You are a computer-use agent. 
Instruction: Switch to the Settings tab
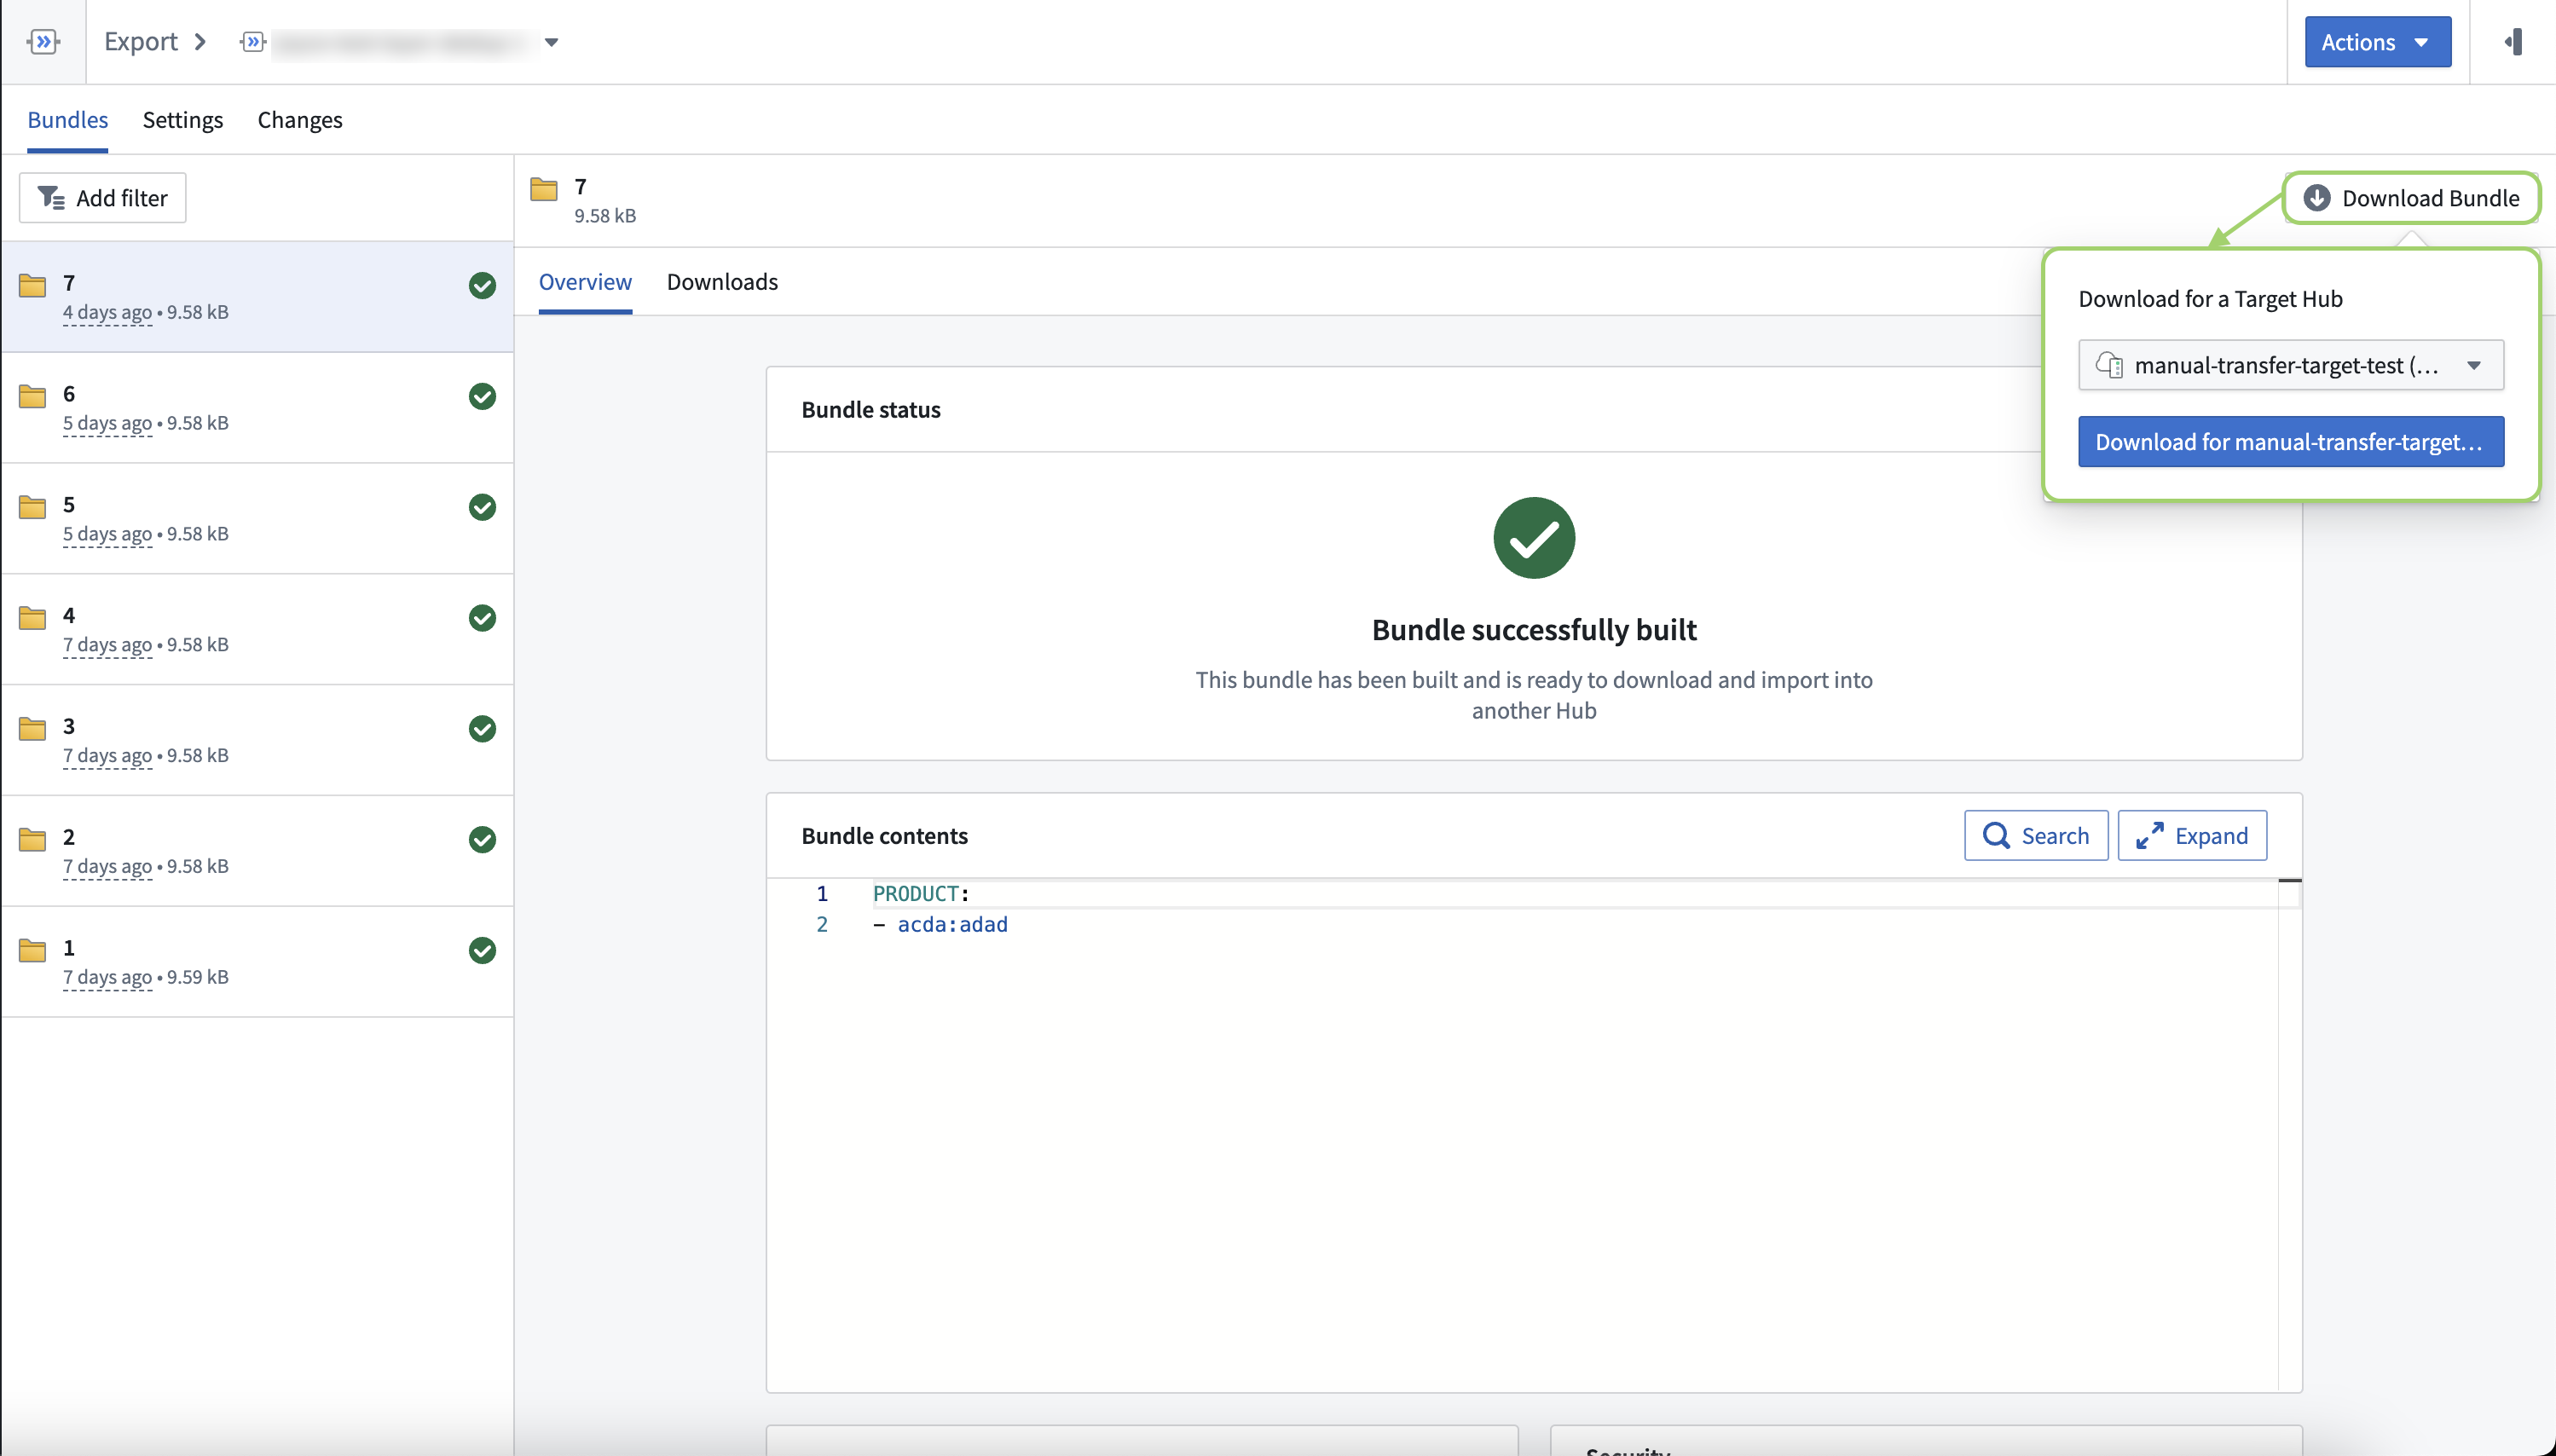point(183,119)
